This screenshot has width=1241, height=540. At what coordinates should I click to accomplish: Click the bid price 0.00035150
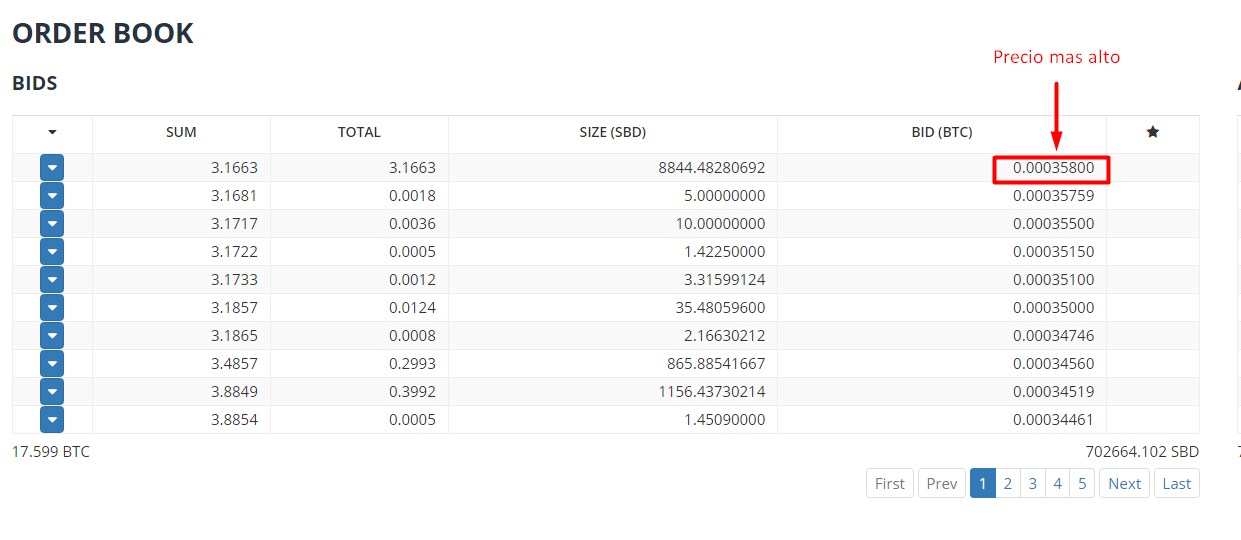point(1053,252)
